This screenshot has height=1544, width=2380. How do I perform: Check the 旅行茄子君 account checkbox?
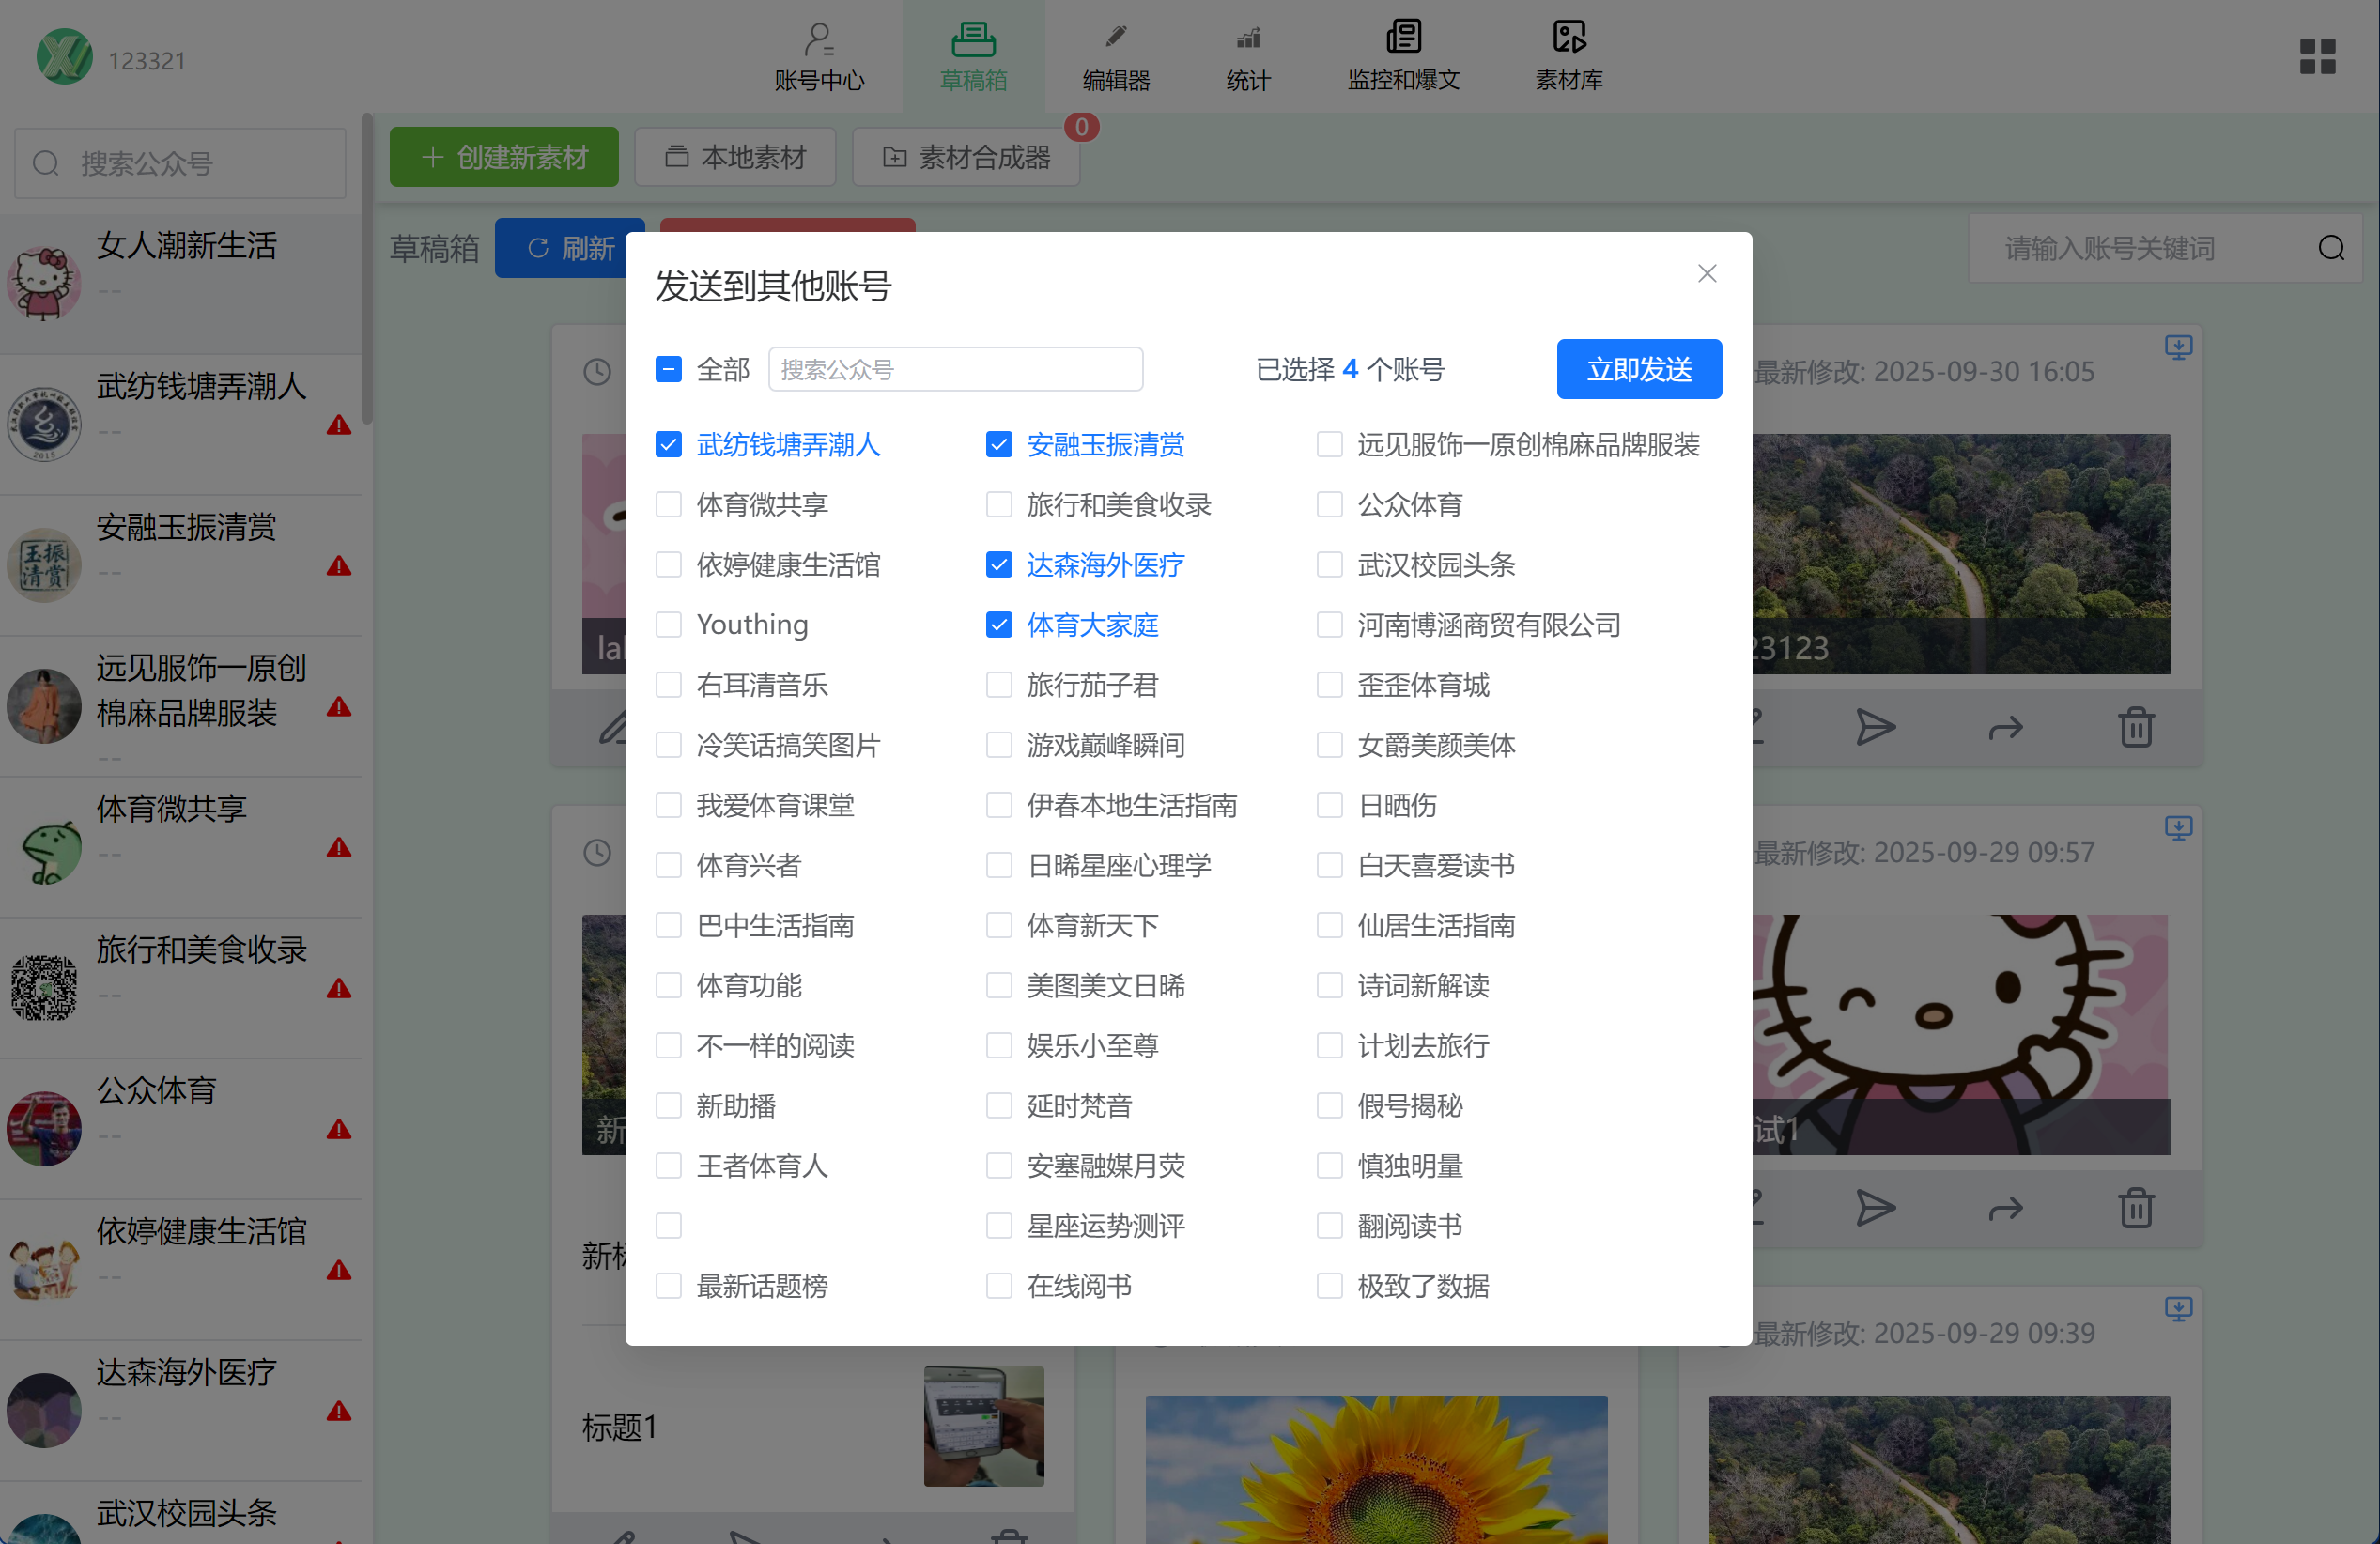(x=998, y=685)
